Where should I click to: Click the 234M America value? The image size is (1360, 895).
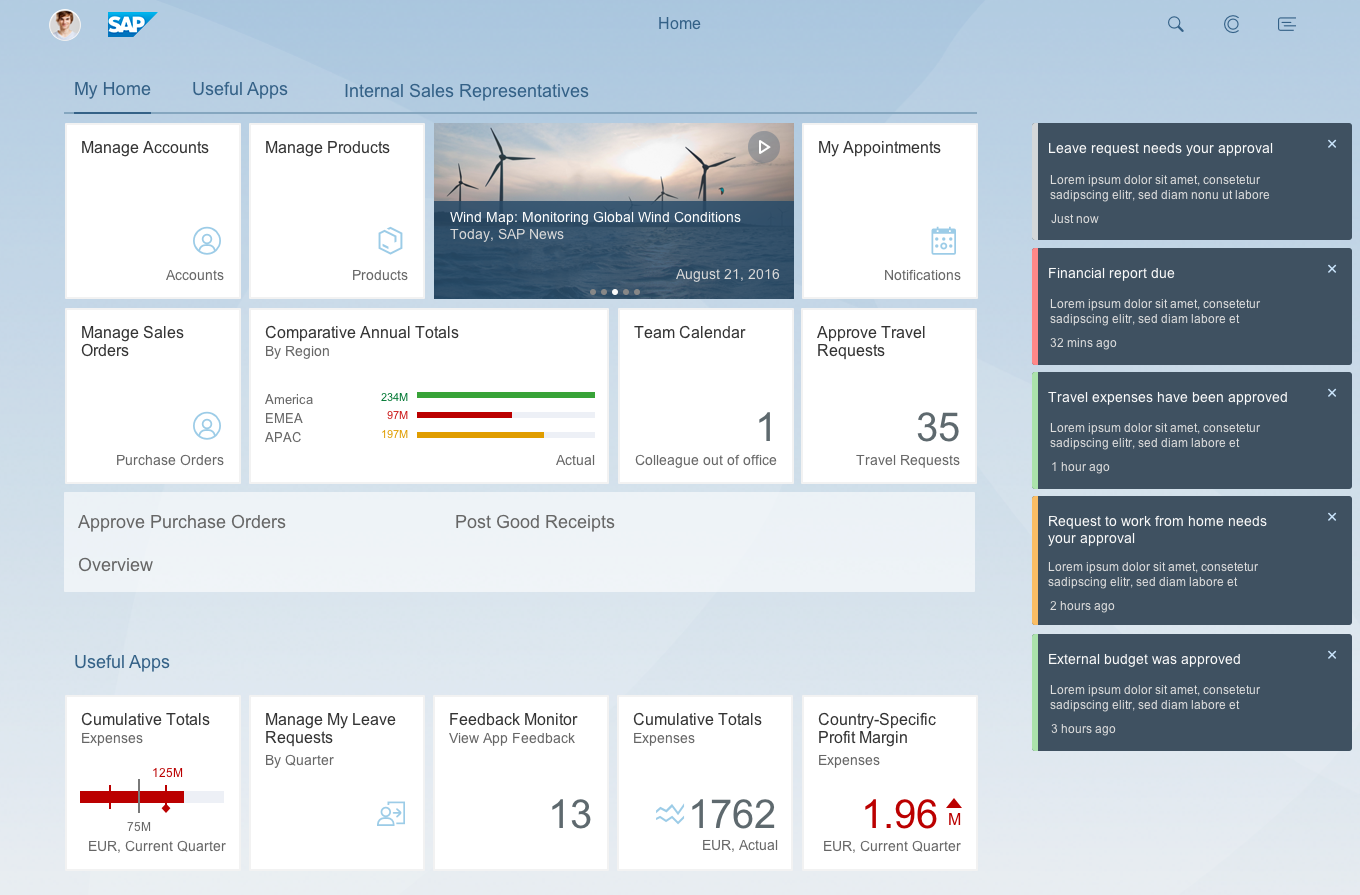(394, 397)
